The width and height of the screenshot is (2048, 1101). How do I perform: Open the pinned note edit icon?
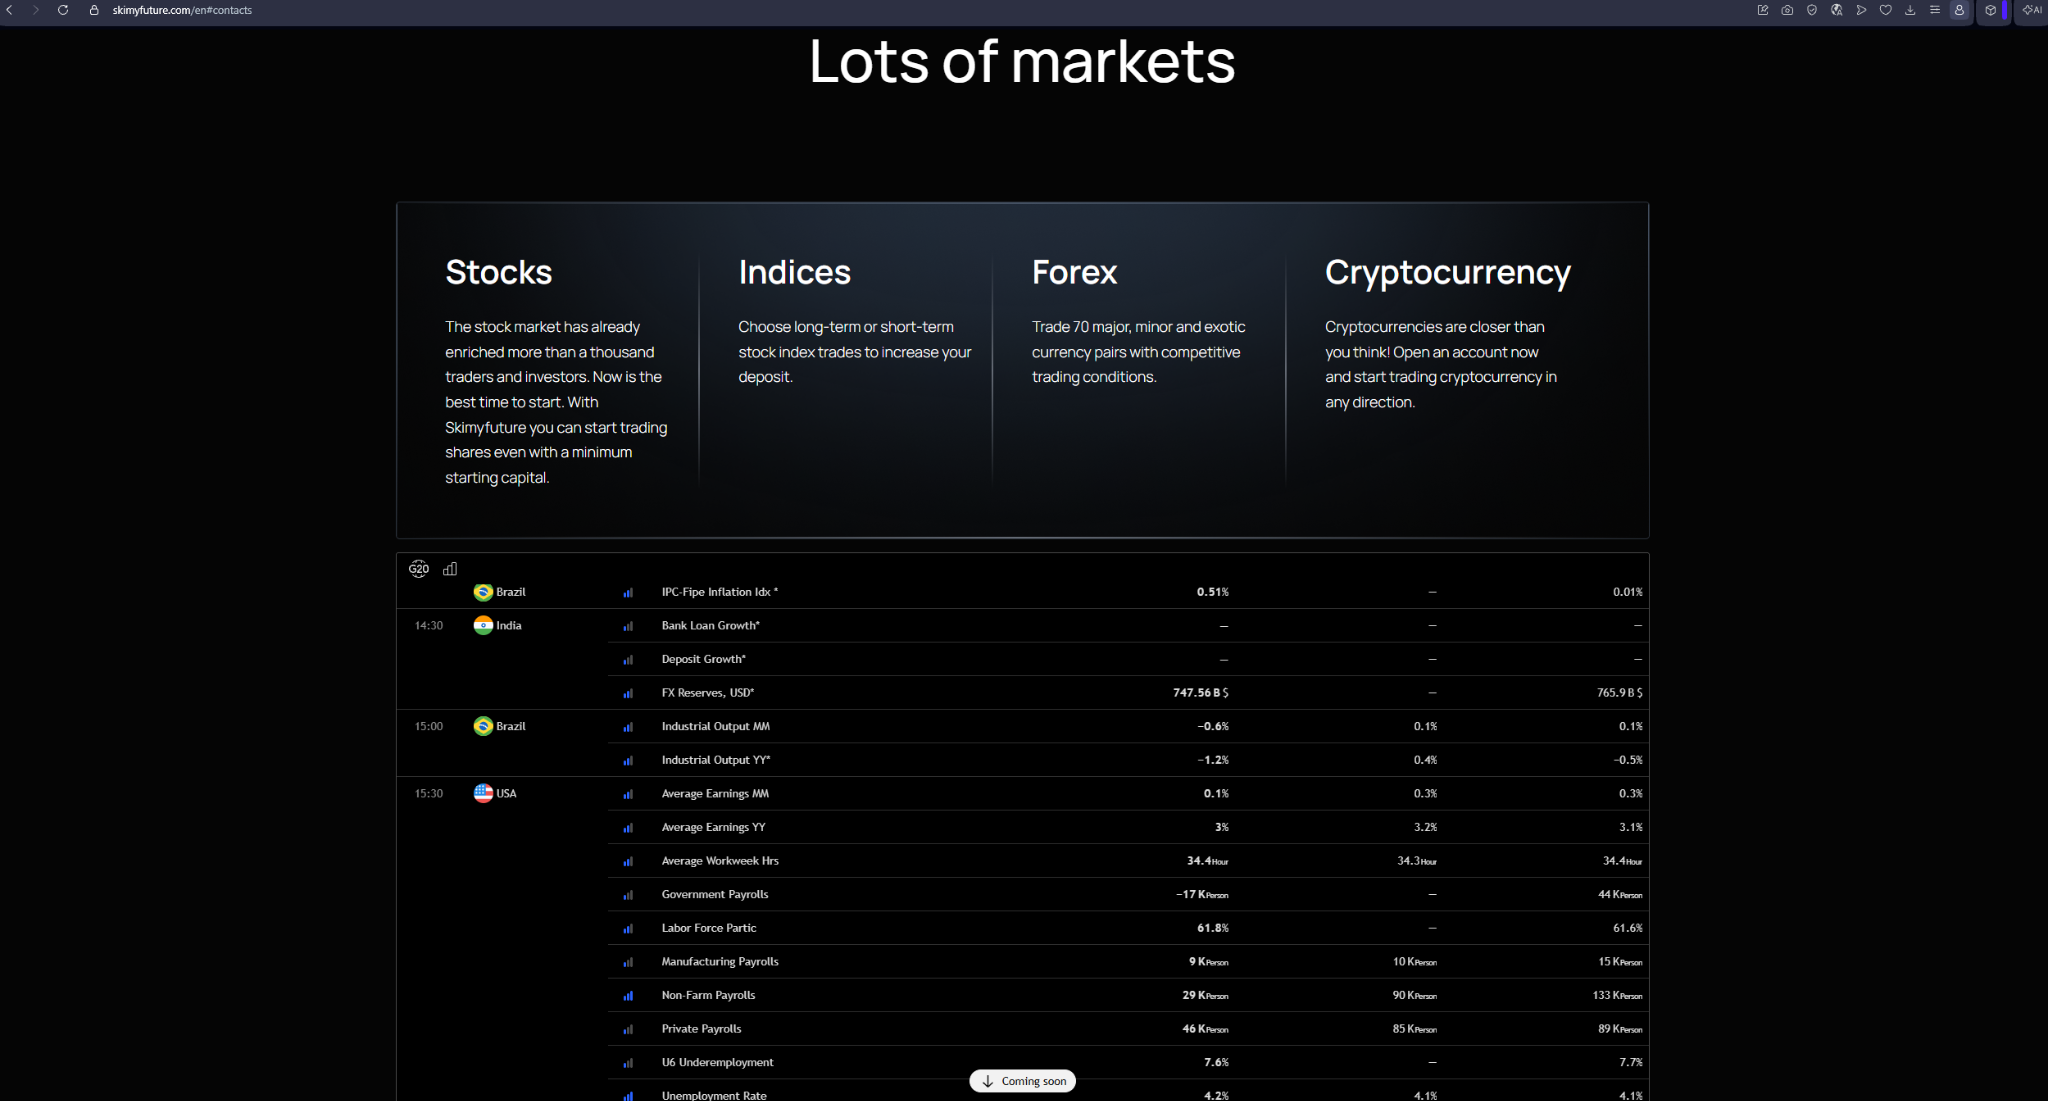(1763, 10)
